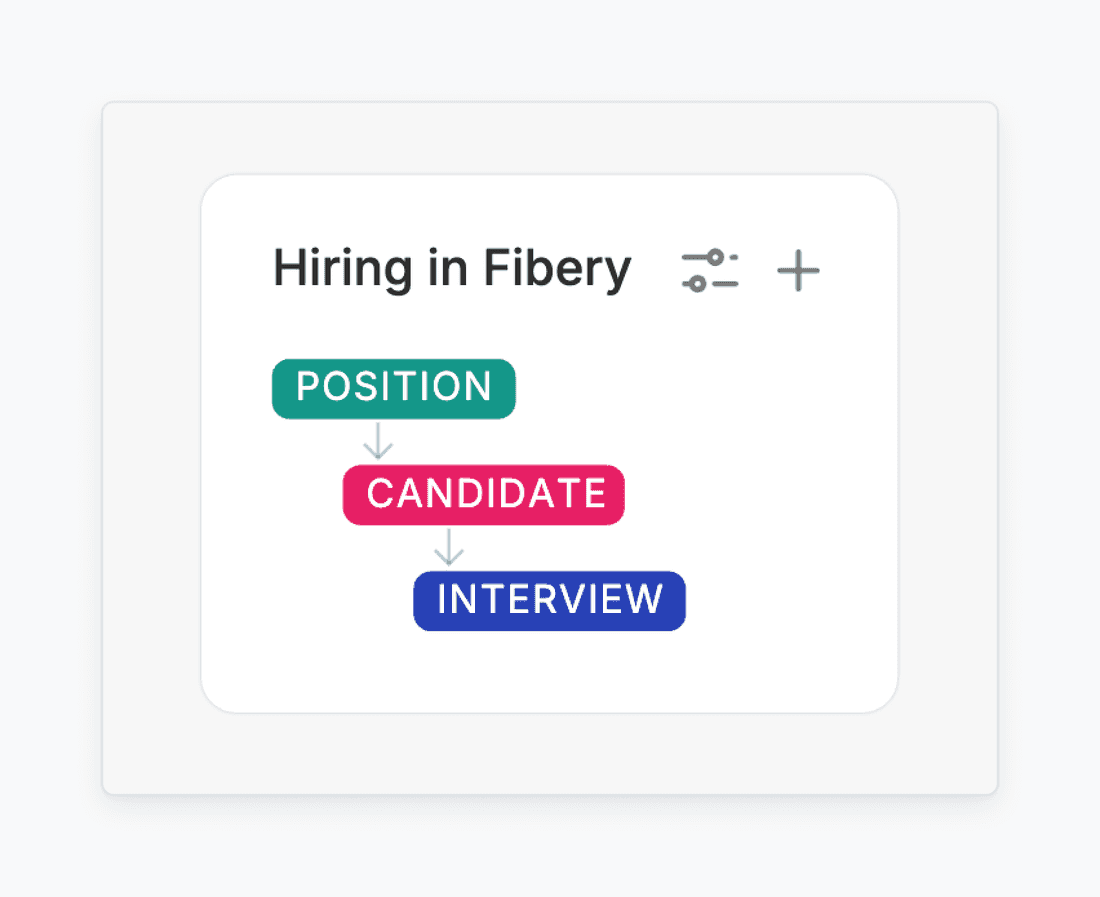This screenshot has height=897, width=1100.
Task: Click the arrow below CANDIDATE badge
Action: tap(449, 547)
